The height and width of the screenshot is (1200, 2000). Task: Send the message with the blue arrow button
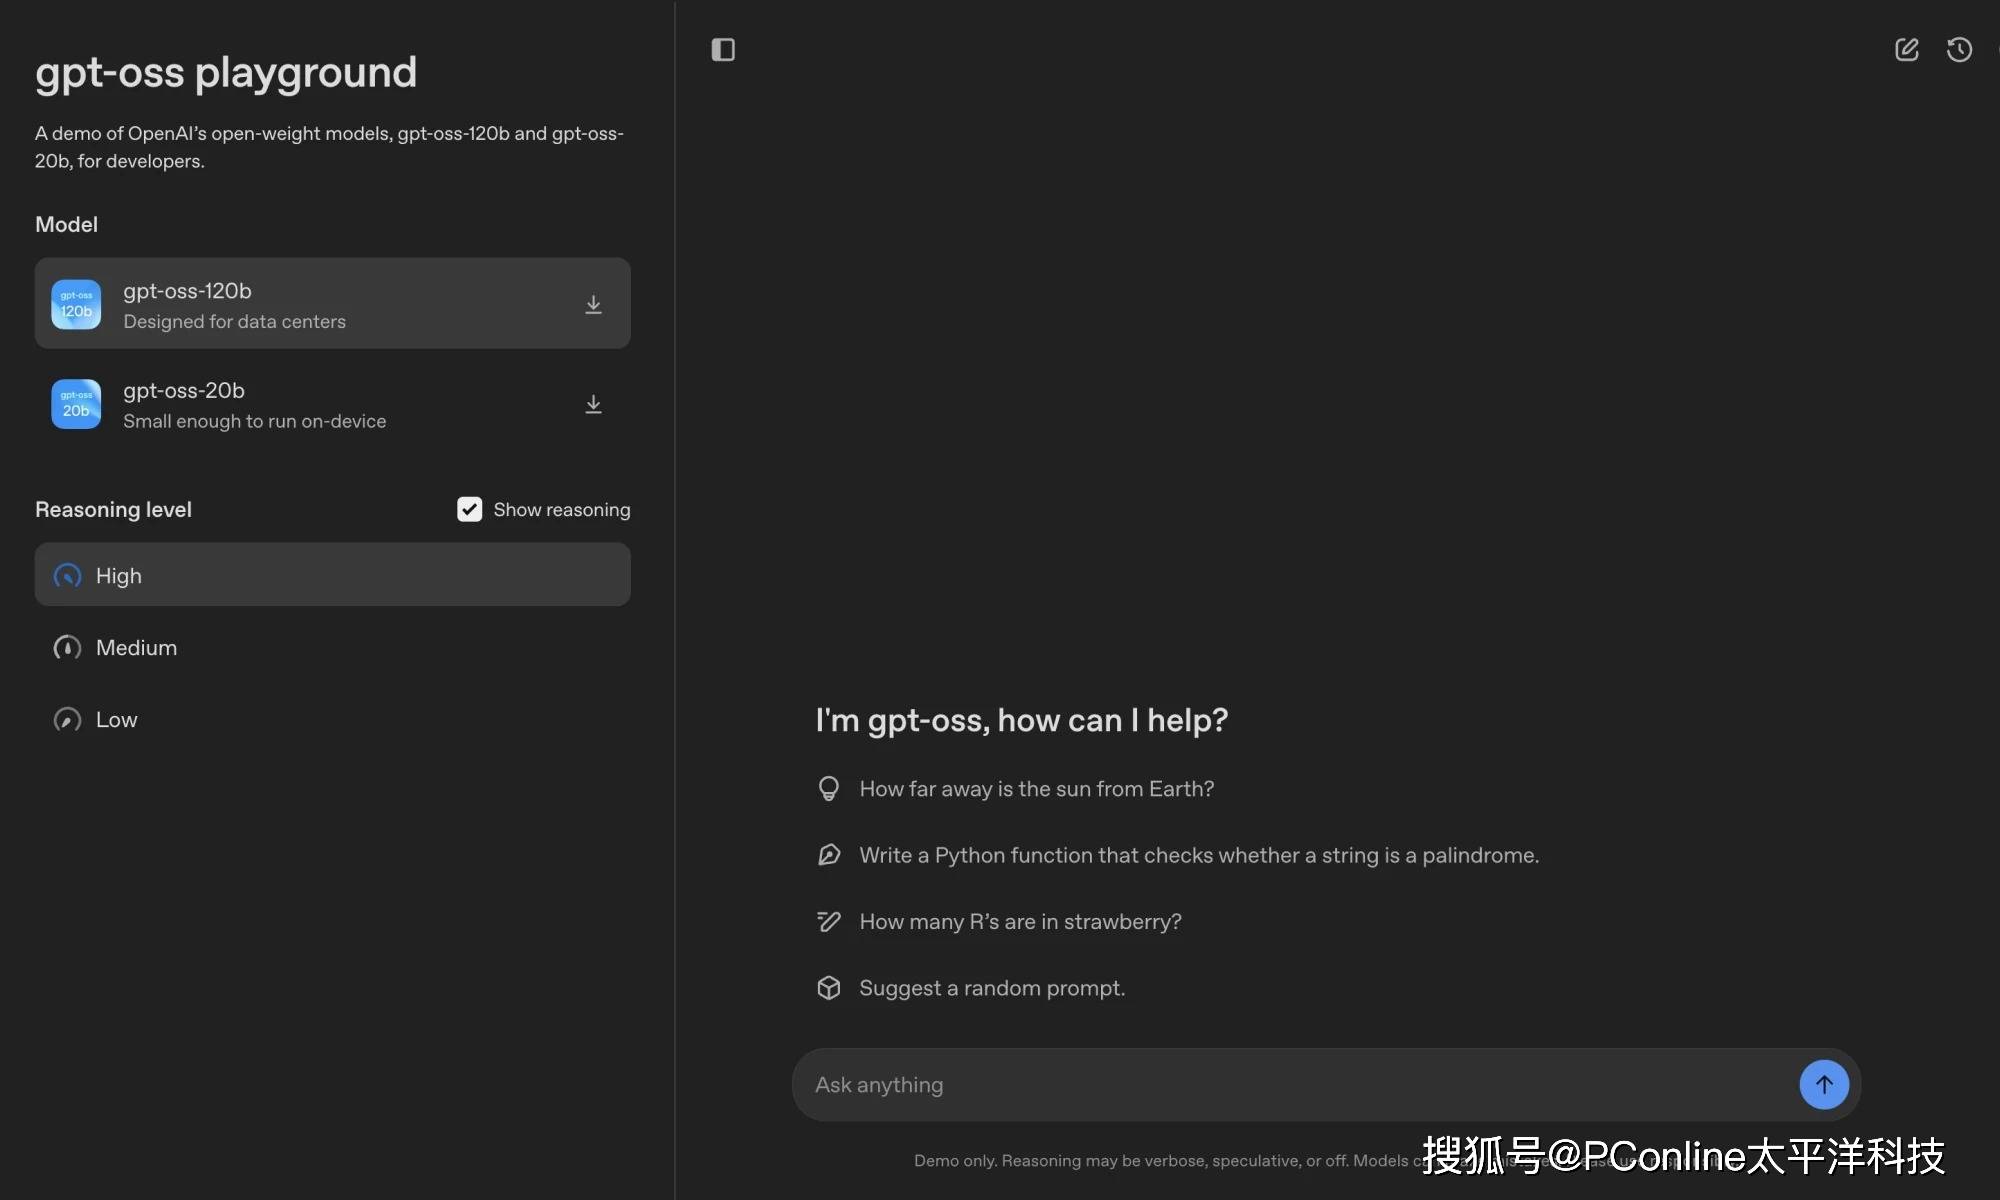[x=1824, y=1085]
